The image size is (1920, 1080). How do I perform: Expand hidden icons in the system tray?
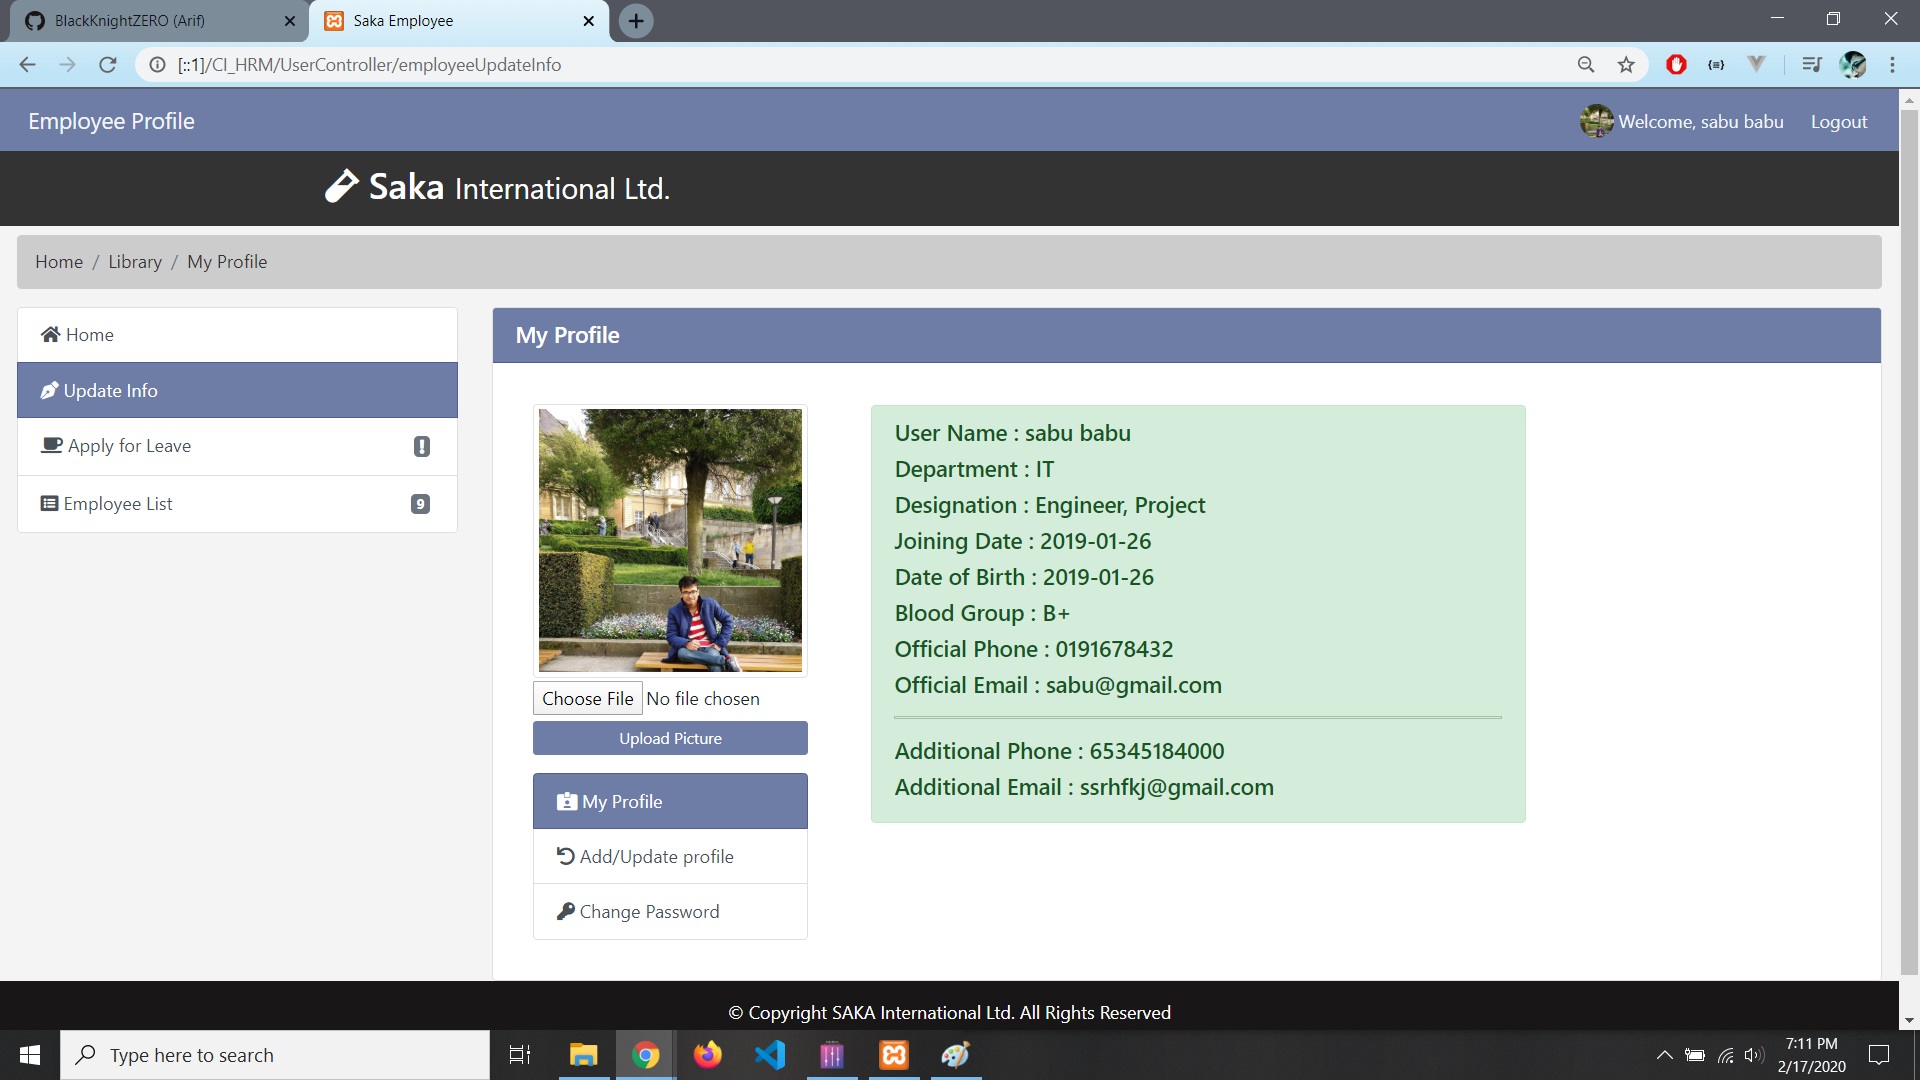point(1665,1054)
